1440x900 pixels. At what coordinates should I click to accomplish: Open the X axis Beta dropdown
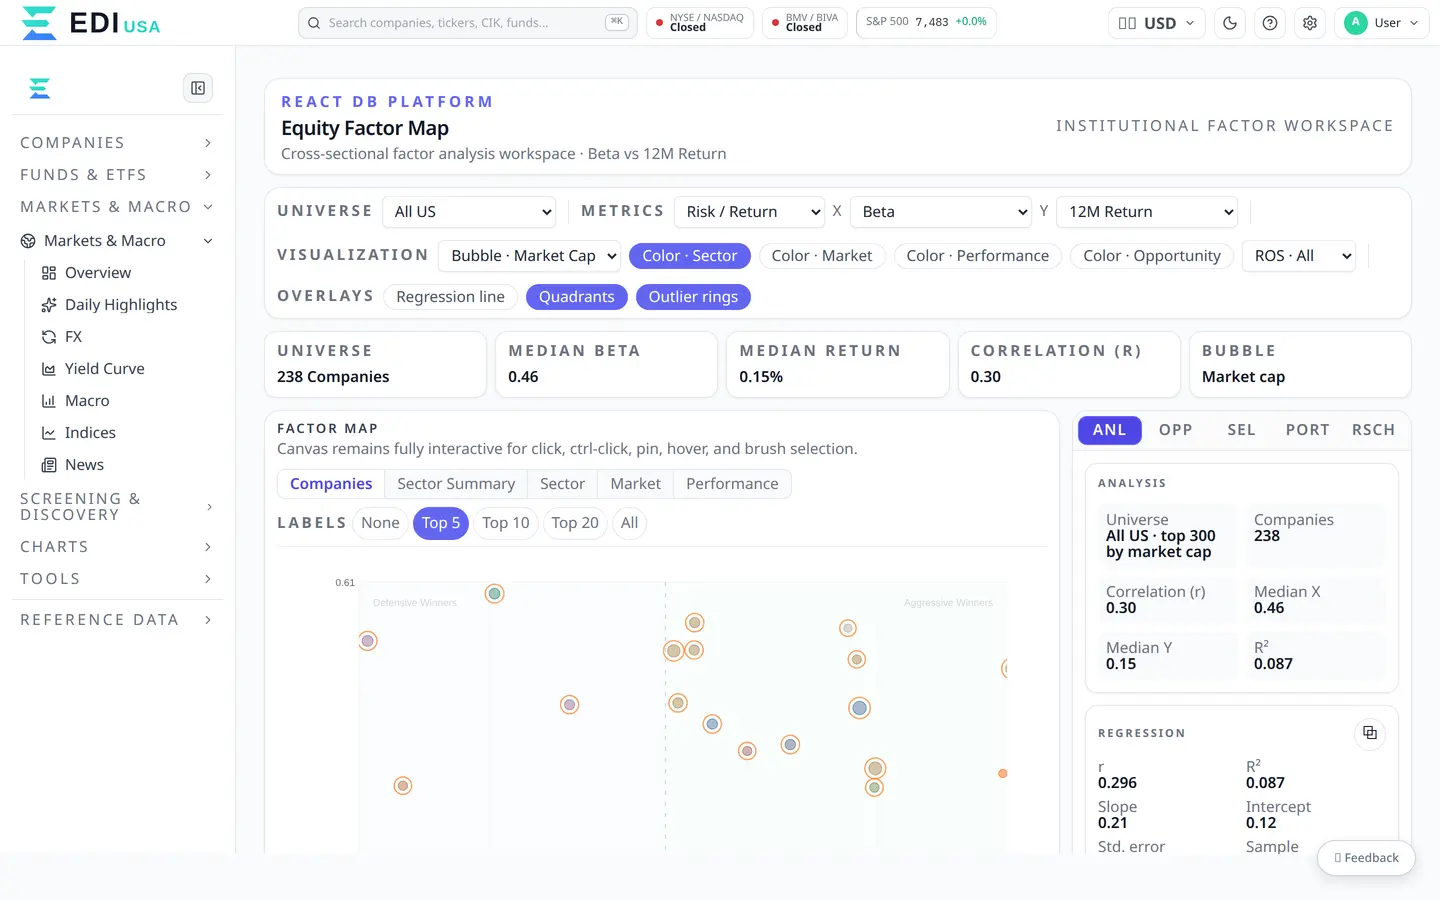click(x=940, y=212)
